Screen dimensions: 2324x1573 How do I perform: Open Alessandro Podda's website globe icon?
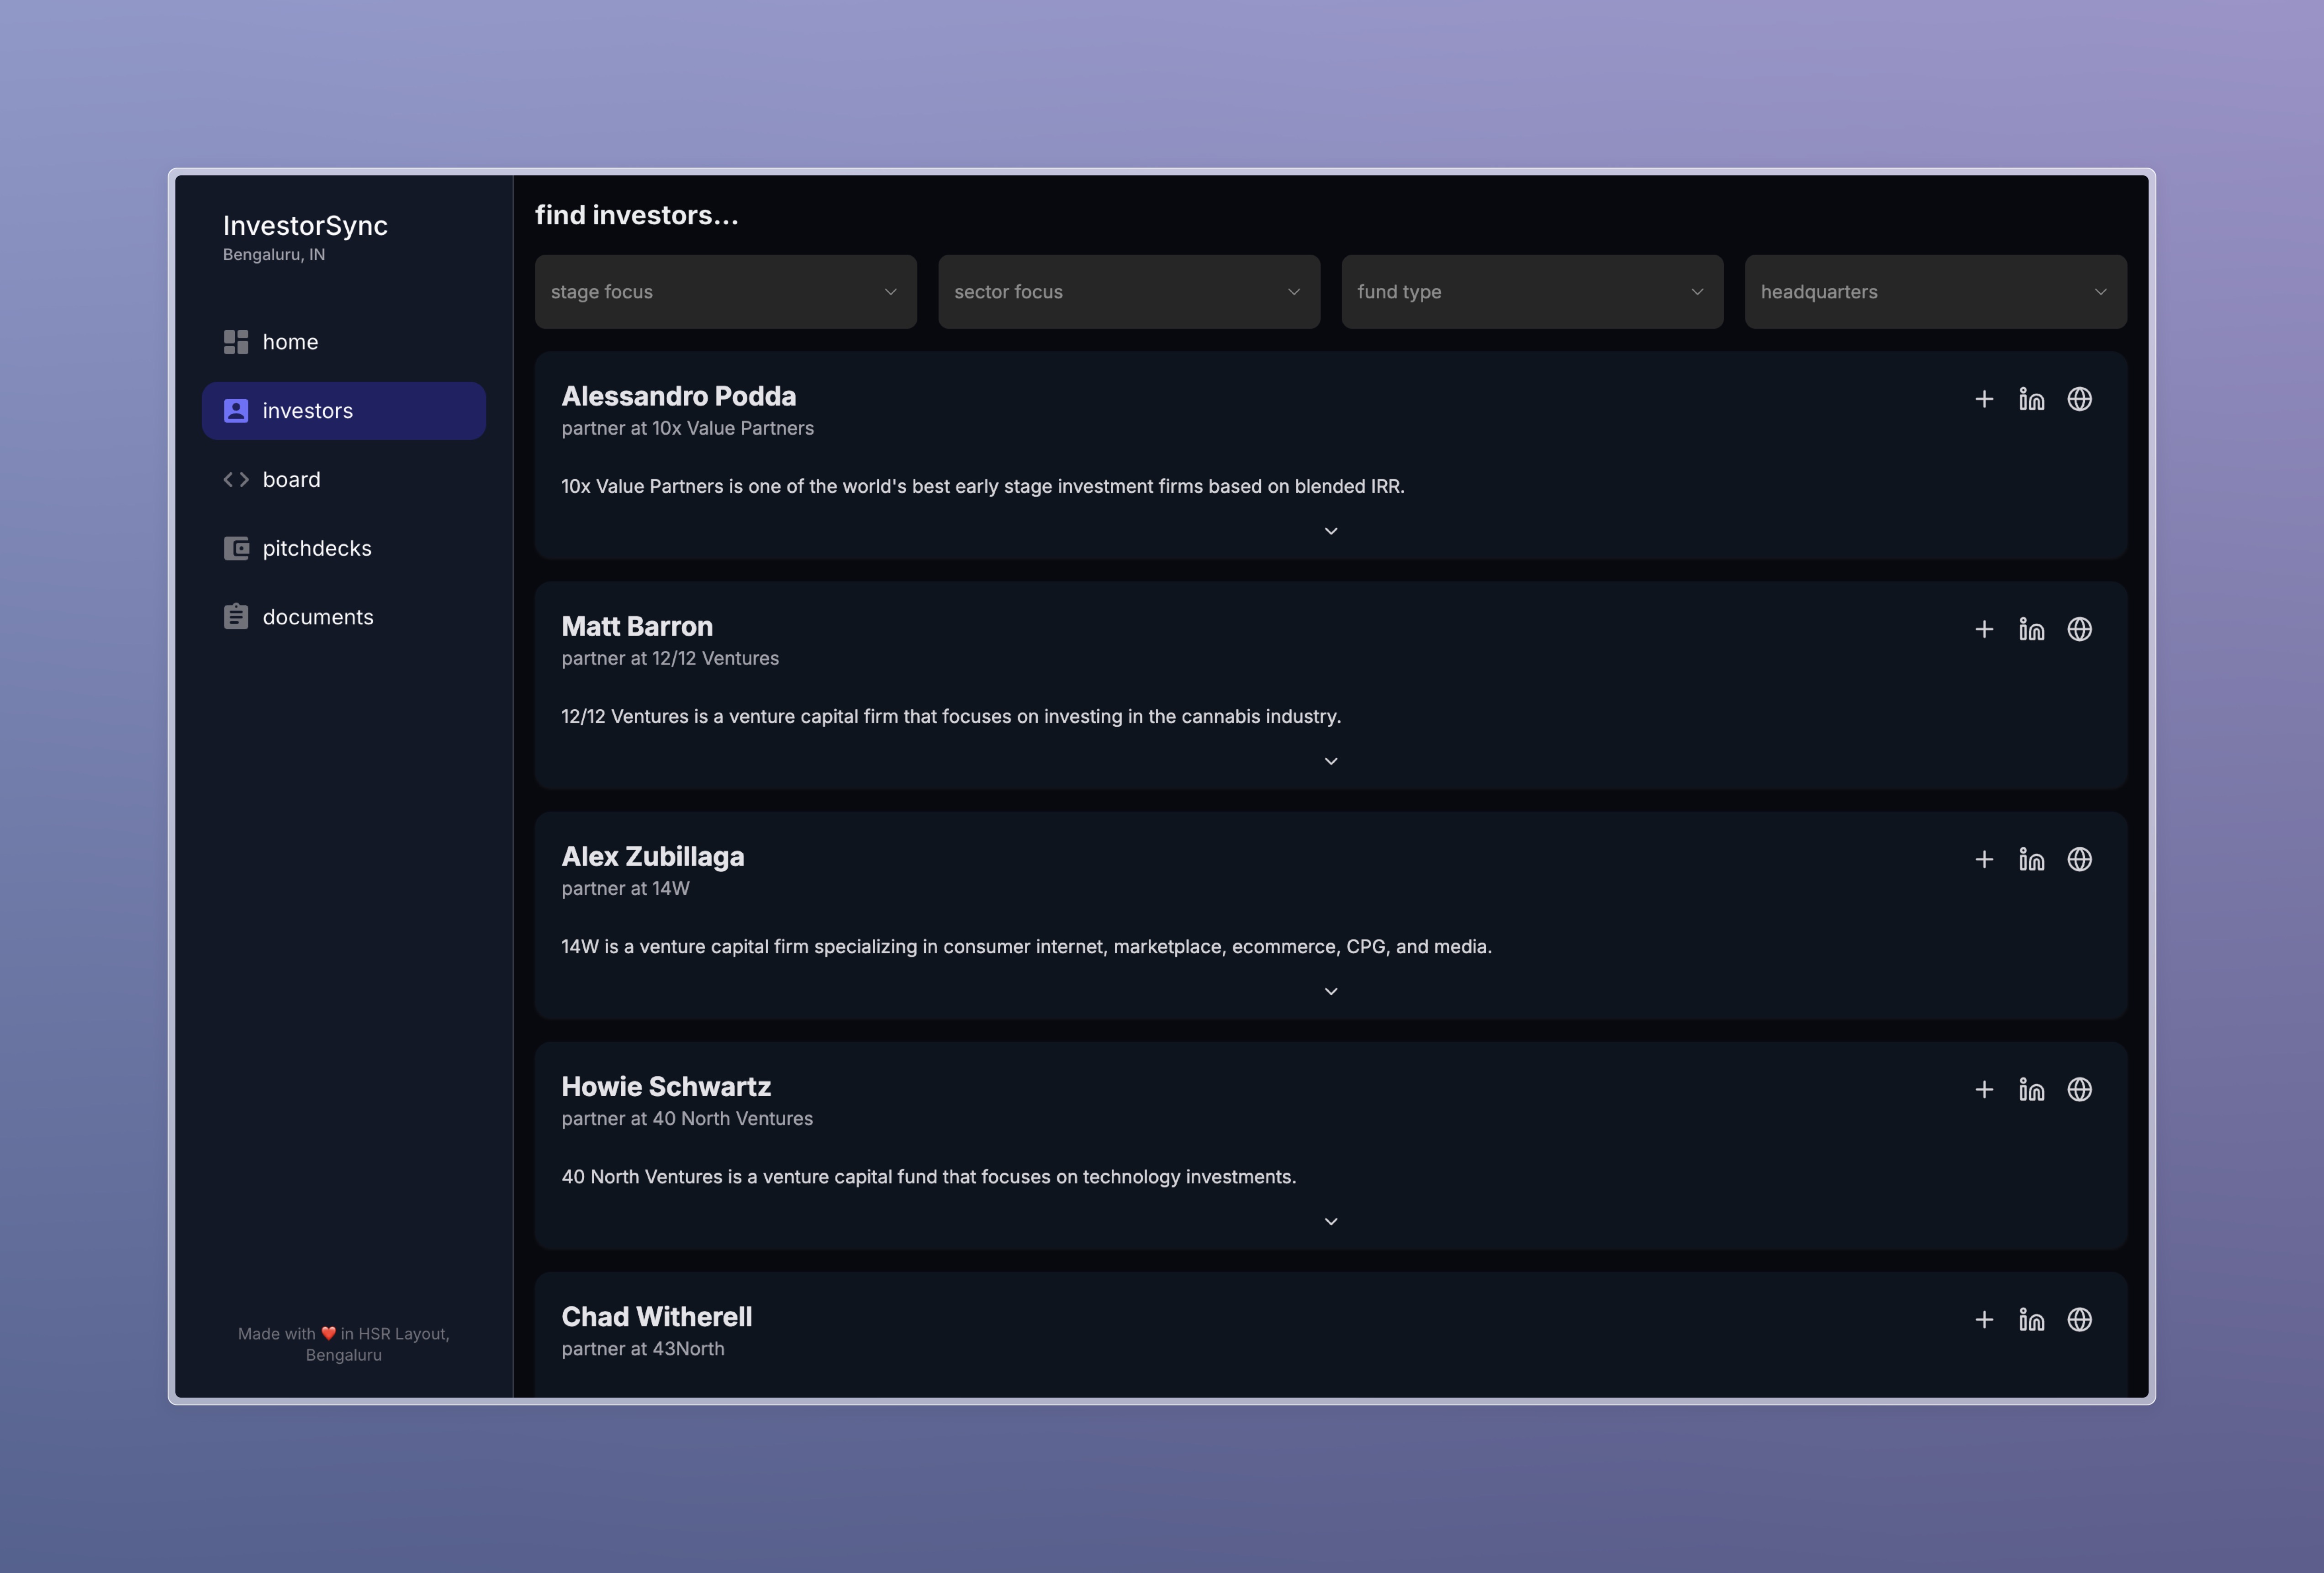(x=2080, y=399)
